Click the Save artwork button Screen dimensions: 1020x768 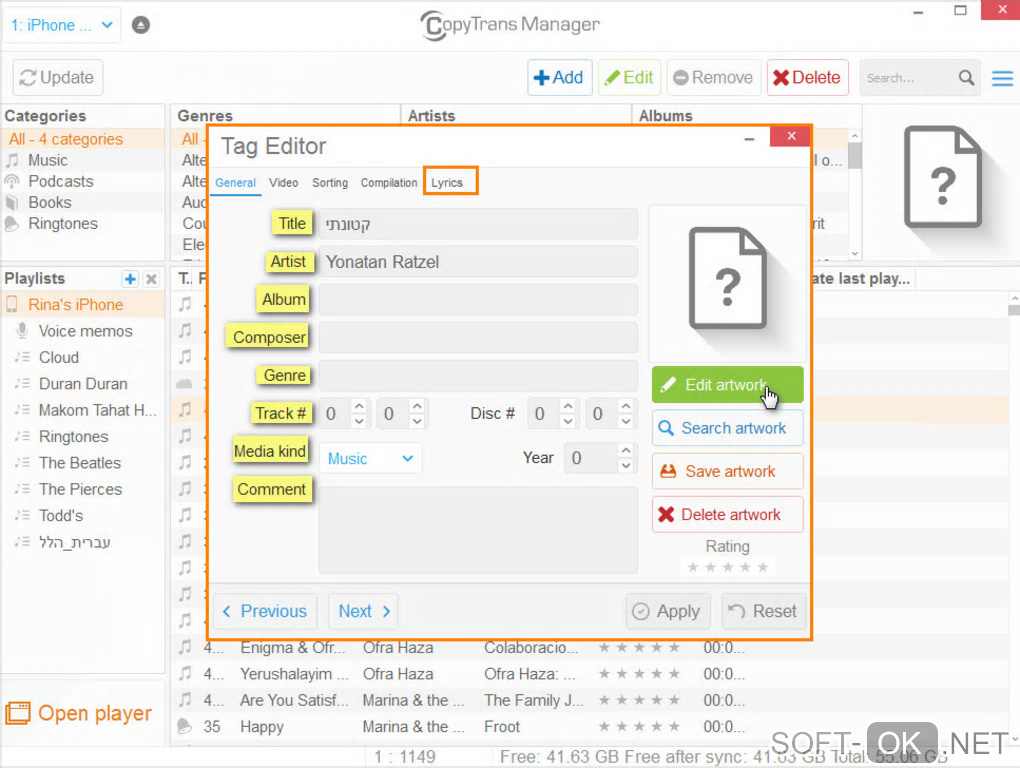(x=727, y=471)
